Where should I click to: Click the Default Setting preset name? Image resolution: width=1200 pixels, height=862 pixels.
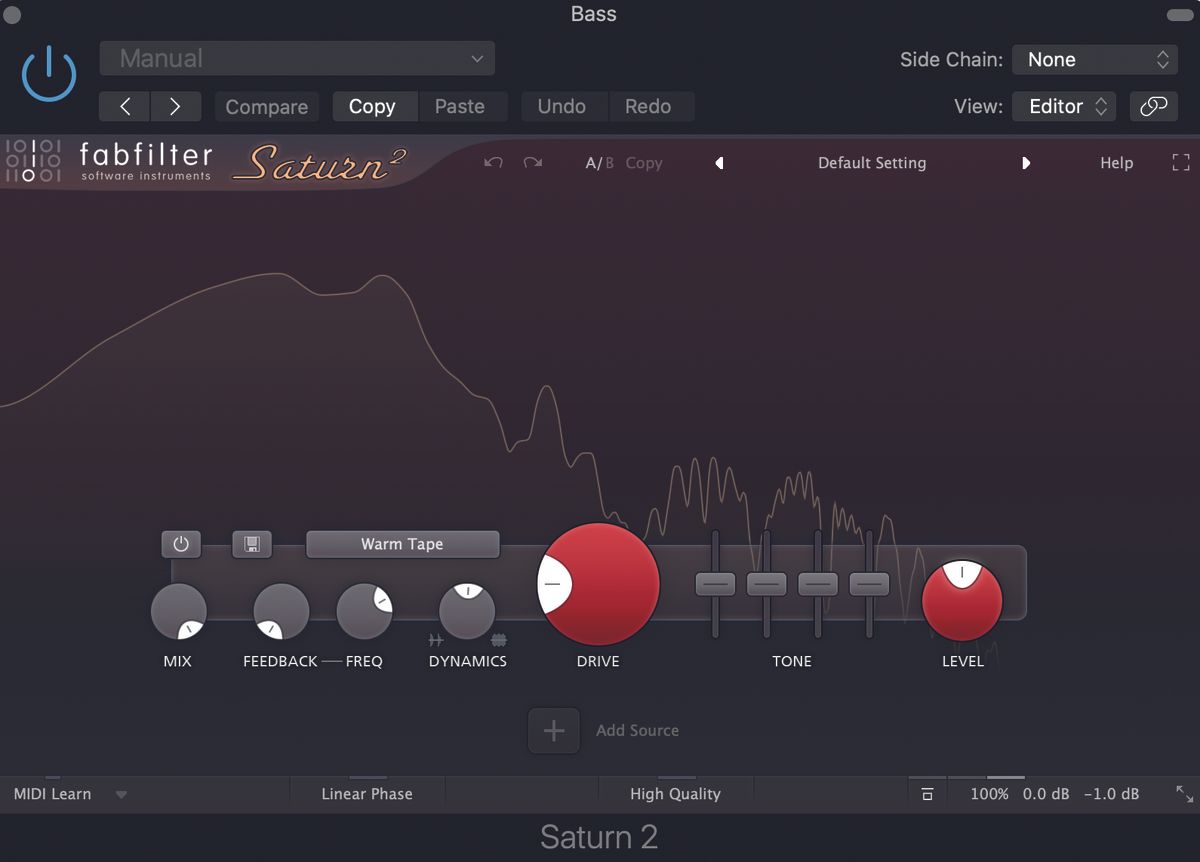click(872, 162)
